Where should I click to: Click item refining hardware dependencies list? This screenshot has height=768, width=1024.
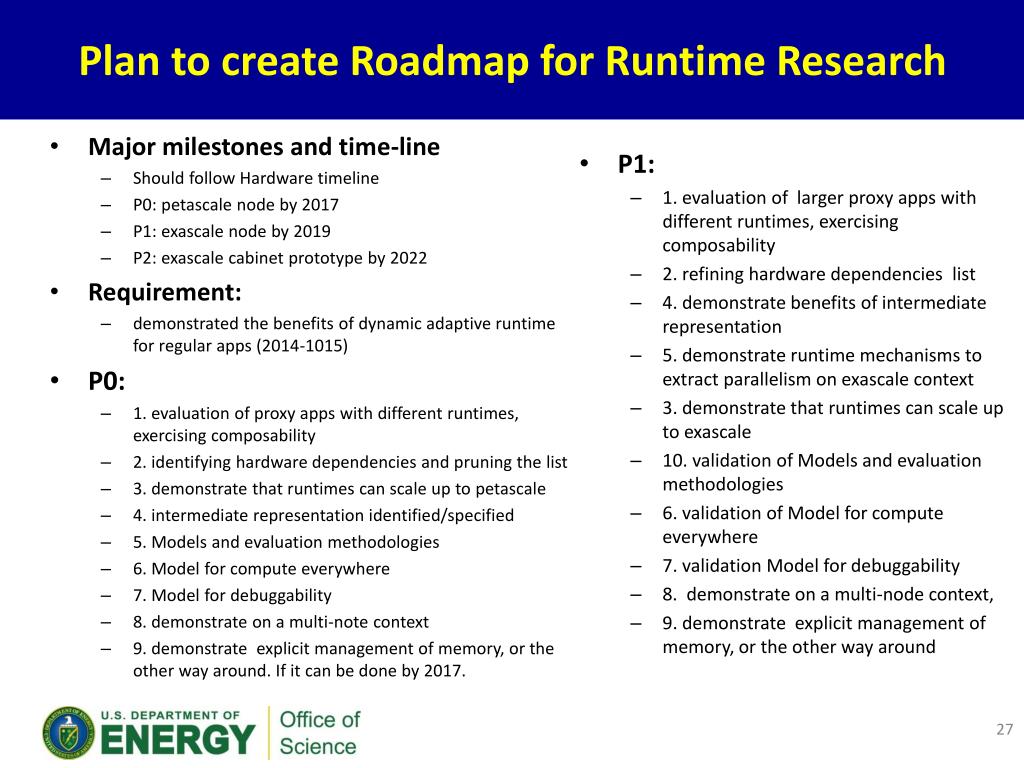[818, 274]
